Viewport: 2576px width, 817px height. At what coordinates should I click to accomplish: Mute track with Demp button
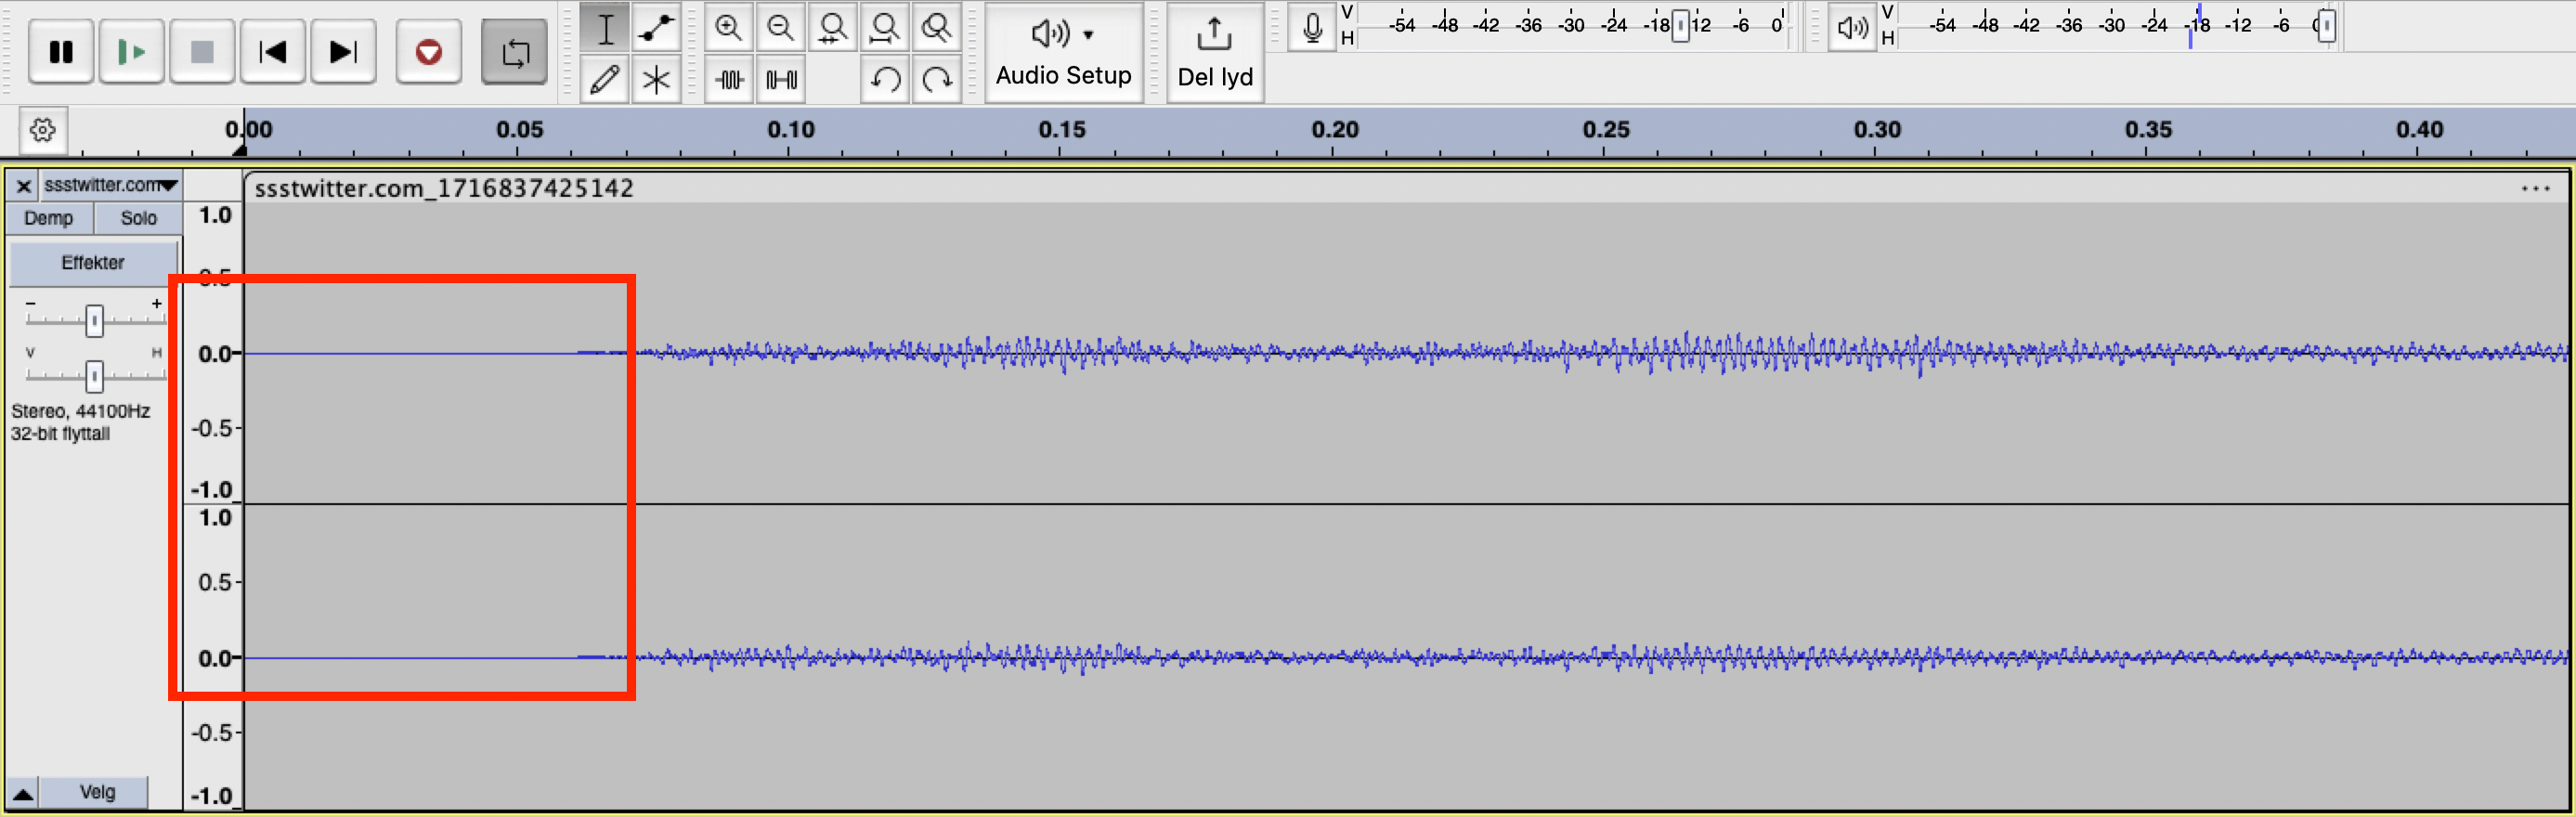49,218
